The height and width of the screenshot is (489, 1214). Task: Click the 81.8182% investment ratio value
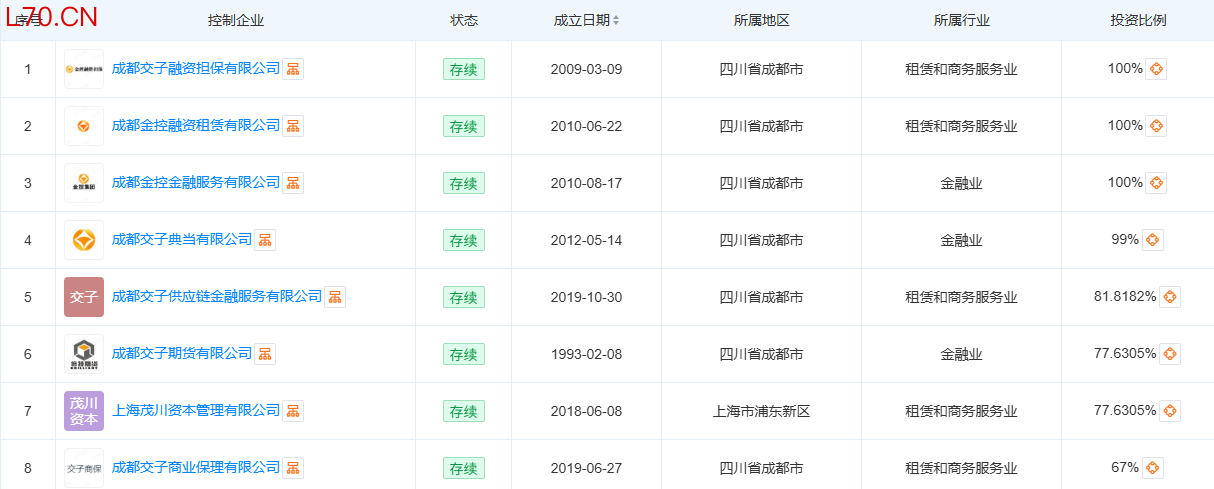coord(1125,297)
